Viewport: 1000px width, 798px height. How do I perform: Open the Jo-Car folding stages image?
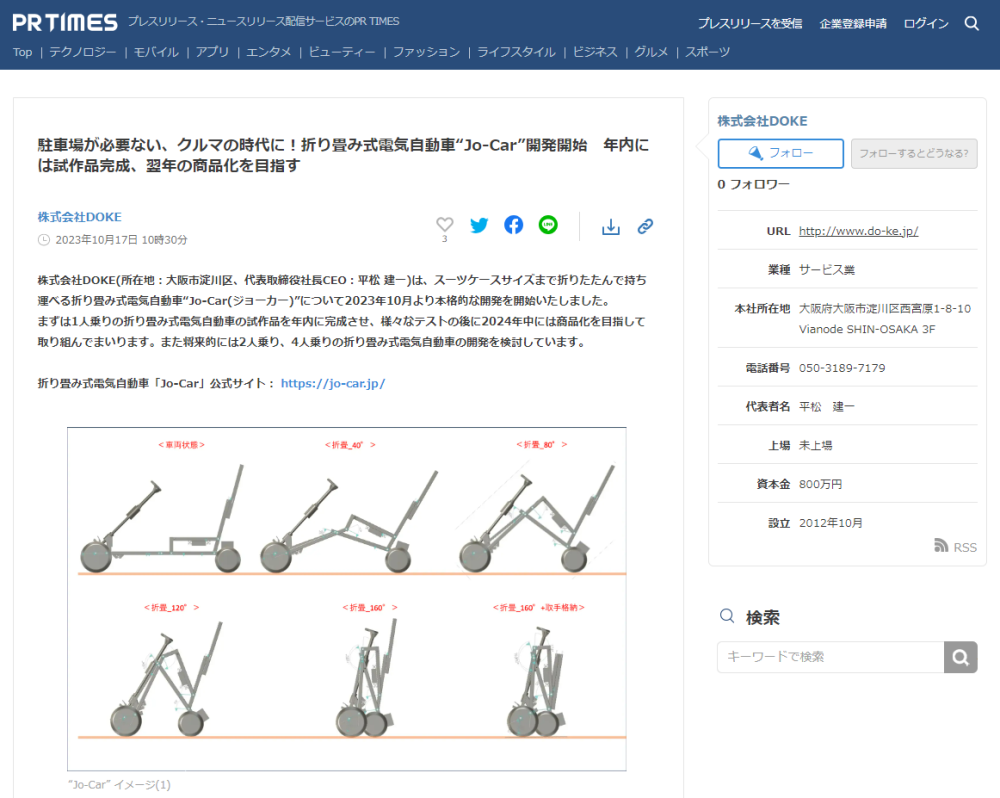[347, 599]
